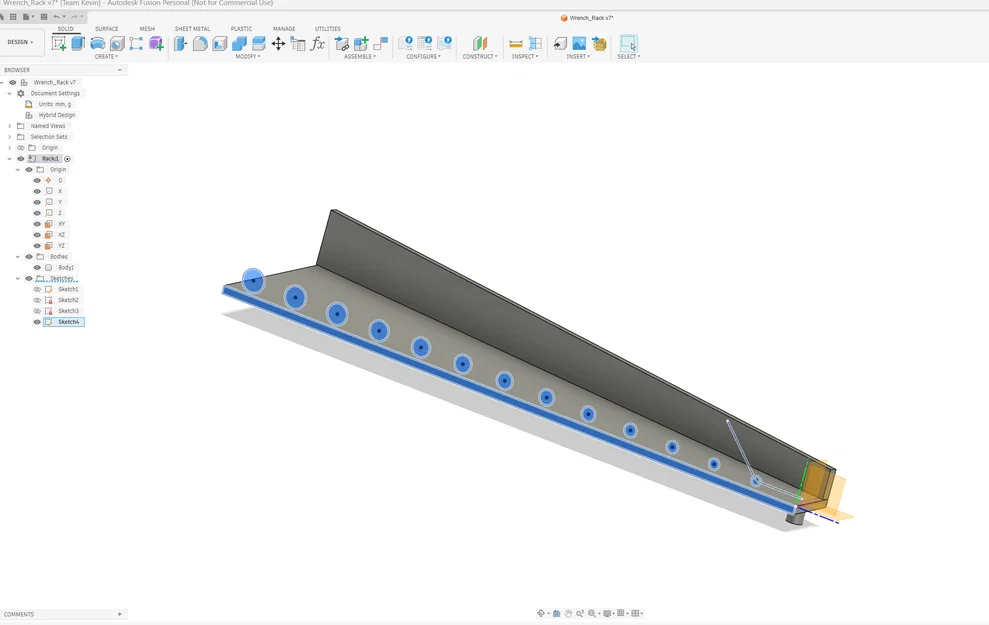Screen dimensions: 989x625
Task: Select the Combine tool icon
Action: pyautogui.click(x=239, y=43)
